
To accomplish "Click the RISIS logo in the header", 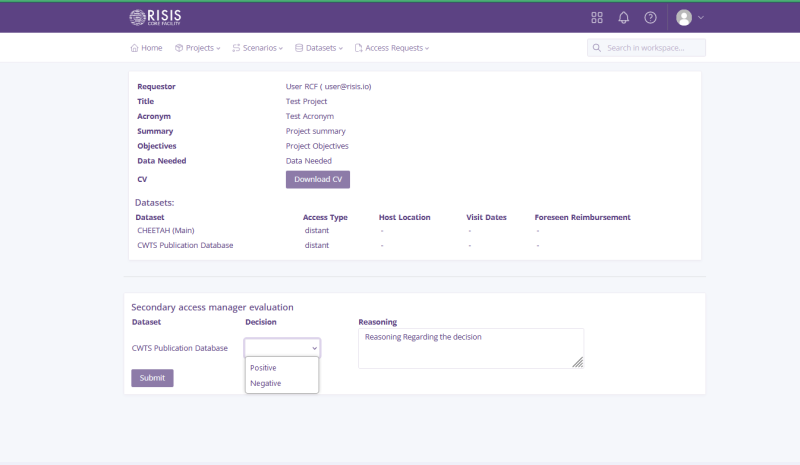I will coord(157,17).
